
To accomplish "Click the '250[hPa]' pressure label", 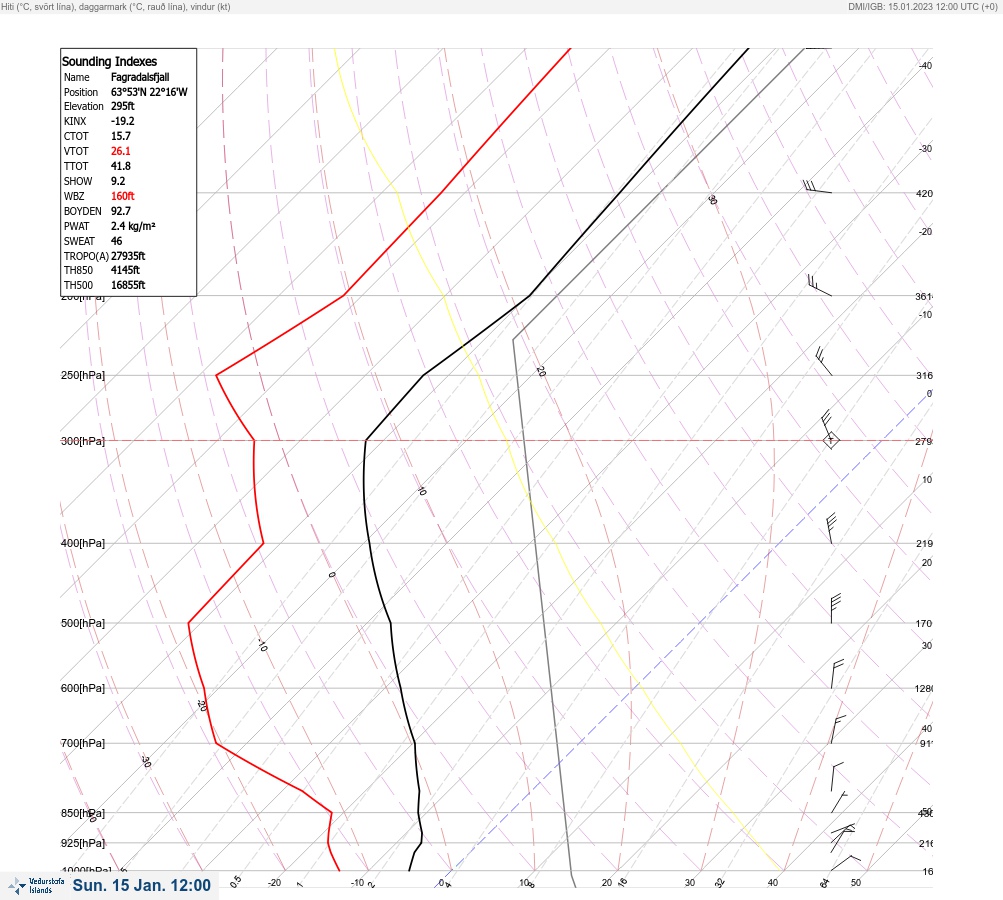I will pyautogui.click(x=83, y=375).
